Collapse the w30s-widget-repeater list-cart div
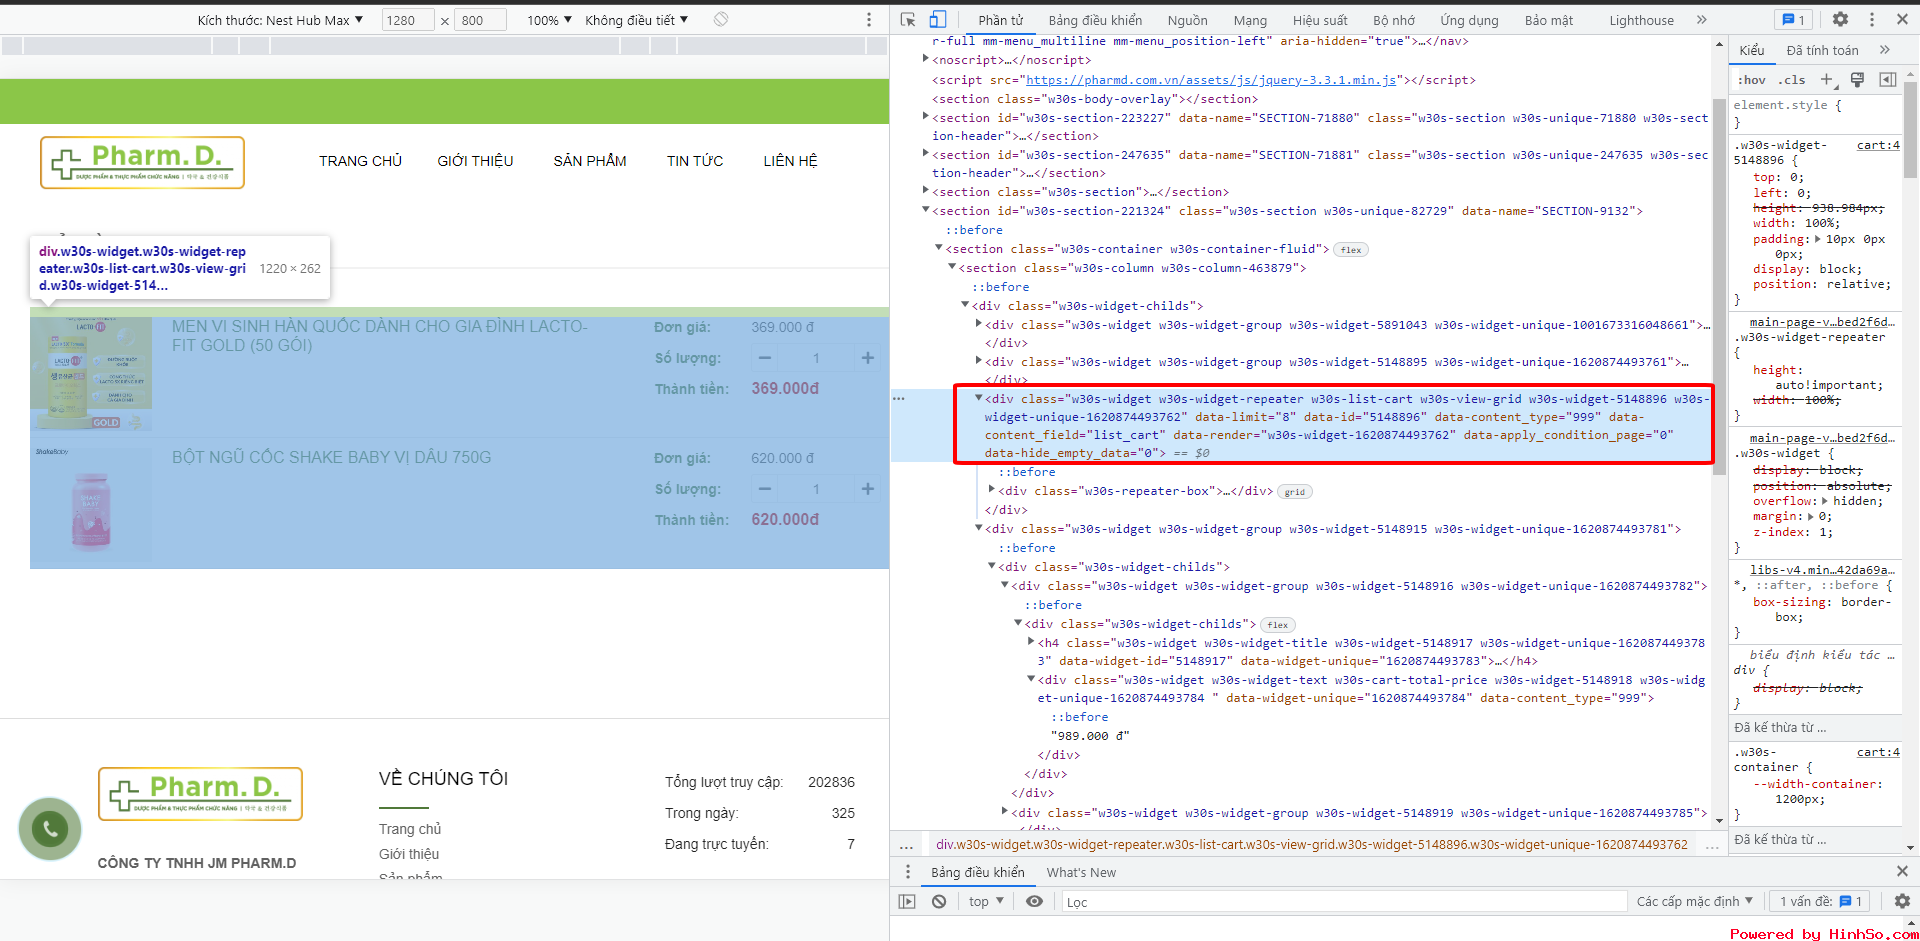 pos(978,397)
